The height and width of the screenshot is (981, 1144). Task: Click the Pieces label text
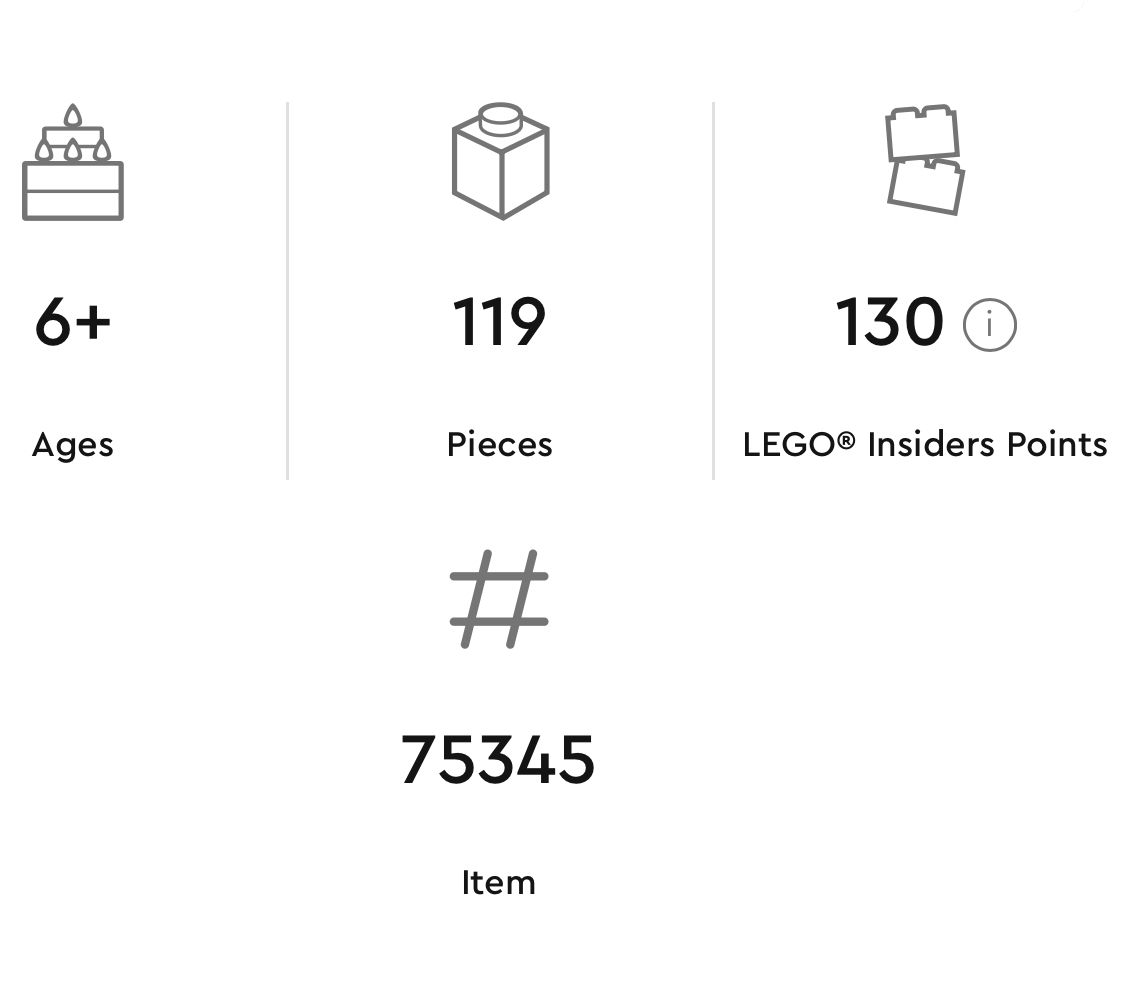coord(500,444)
